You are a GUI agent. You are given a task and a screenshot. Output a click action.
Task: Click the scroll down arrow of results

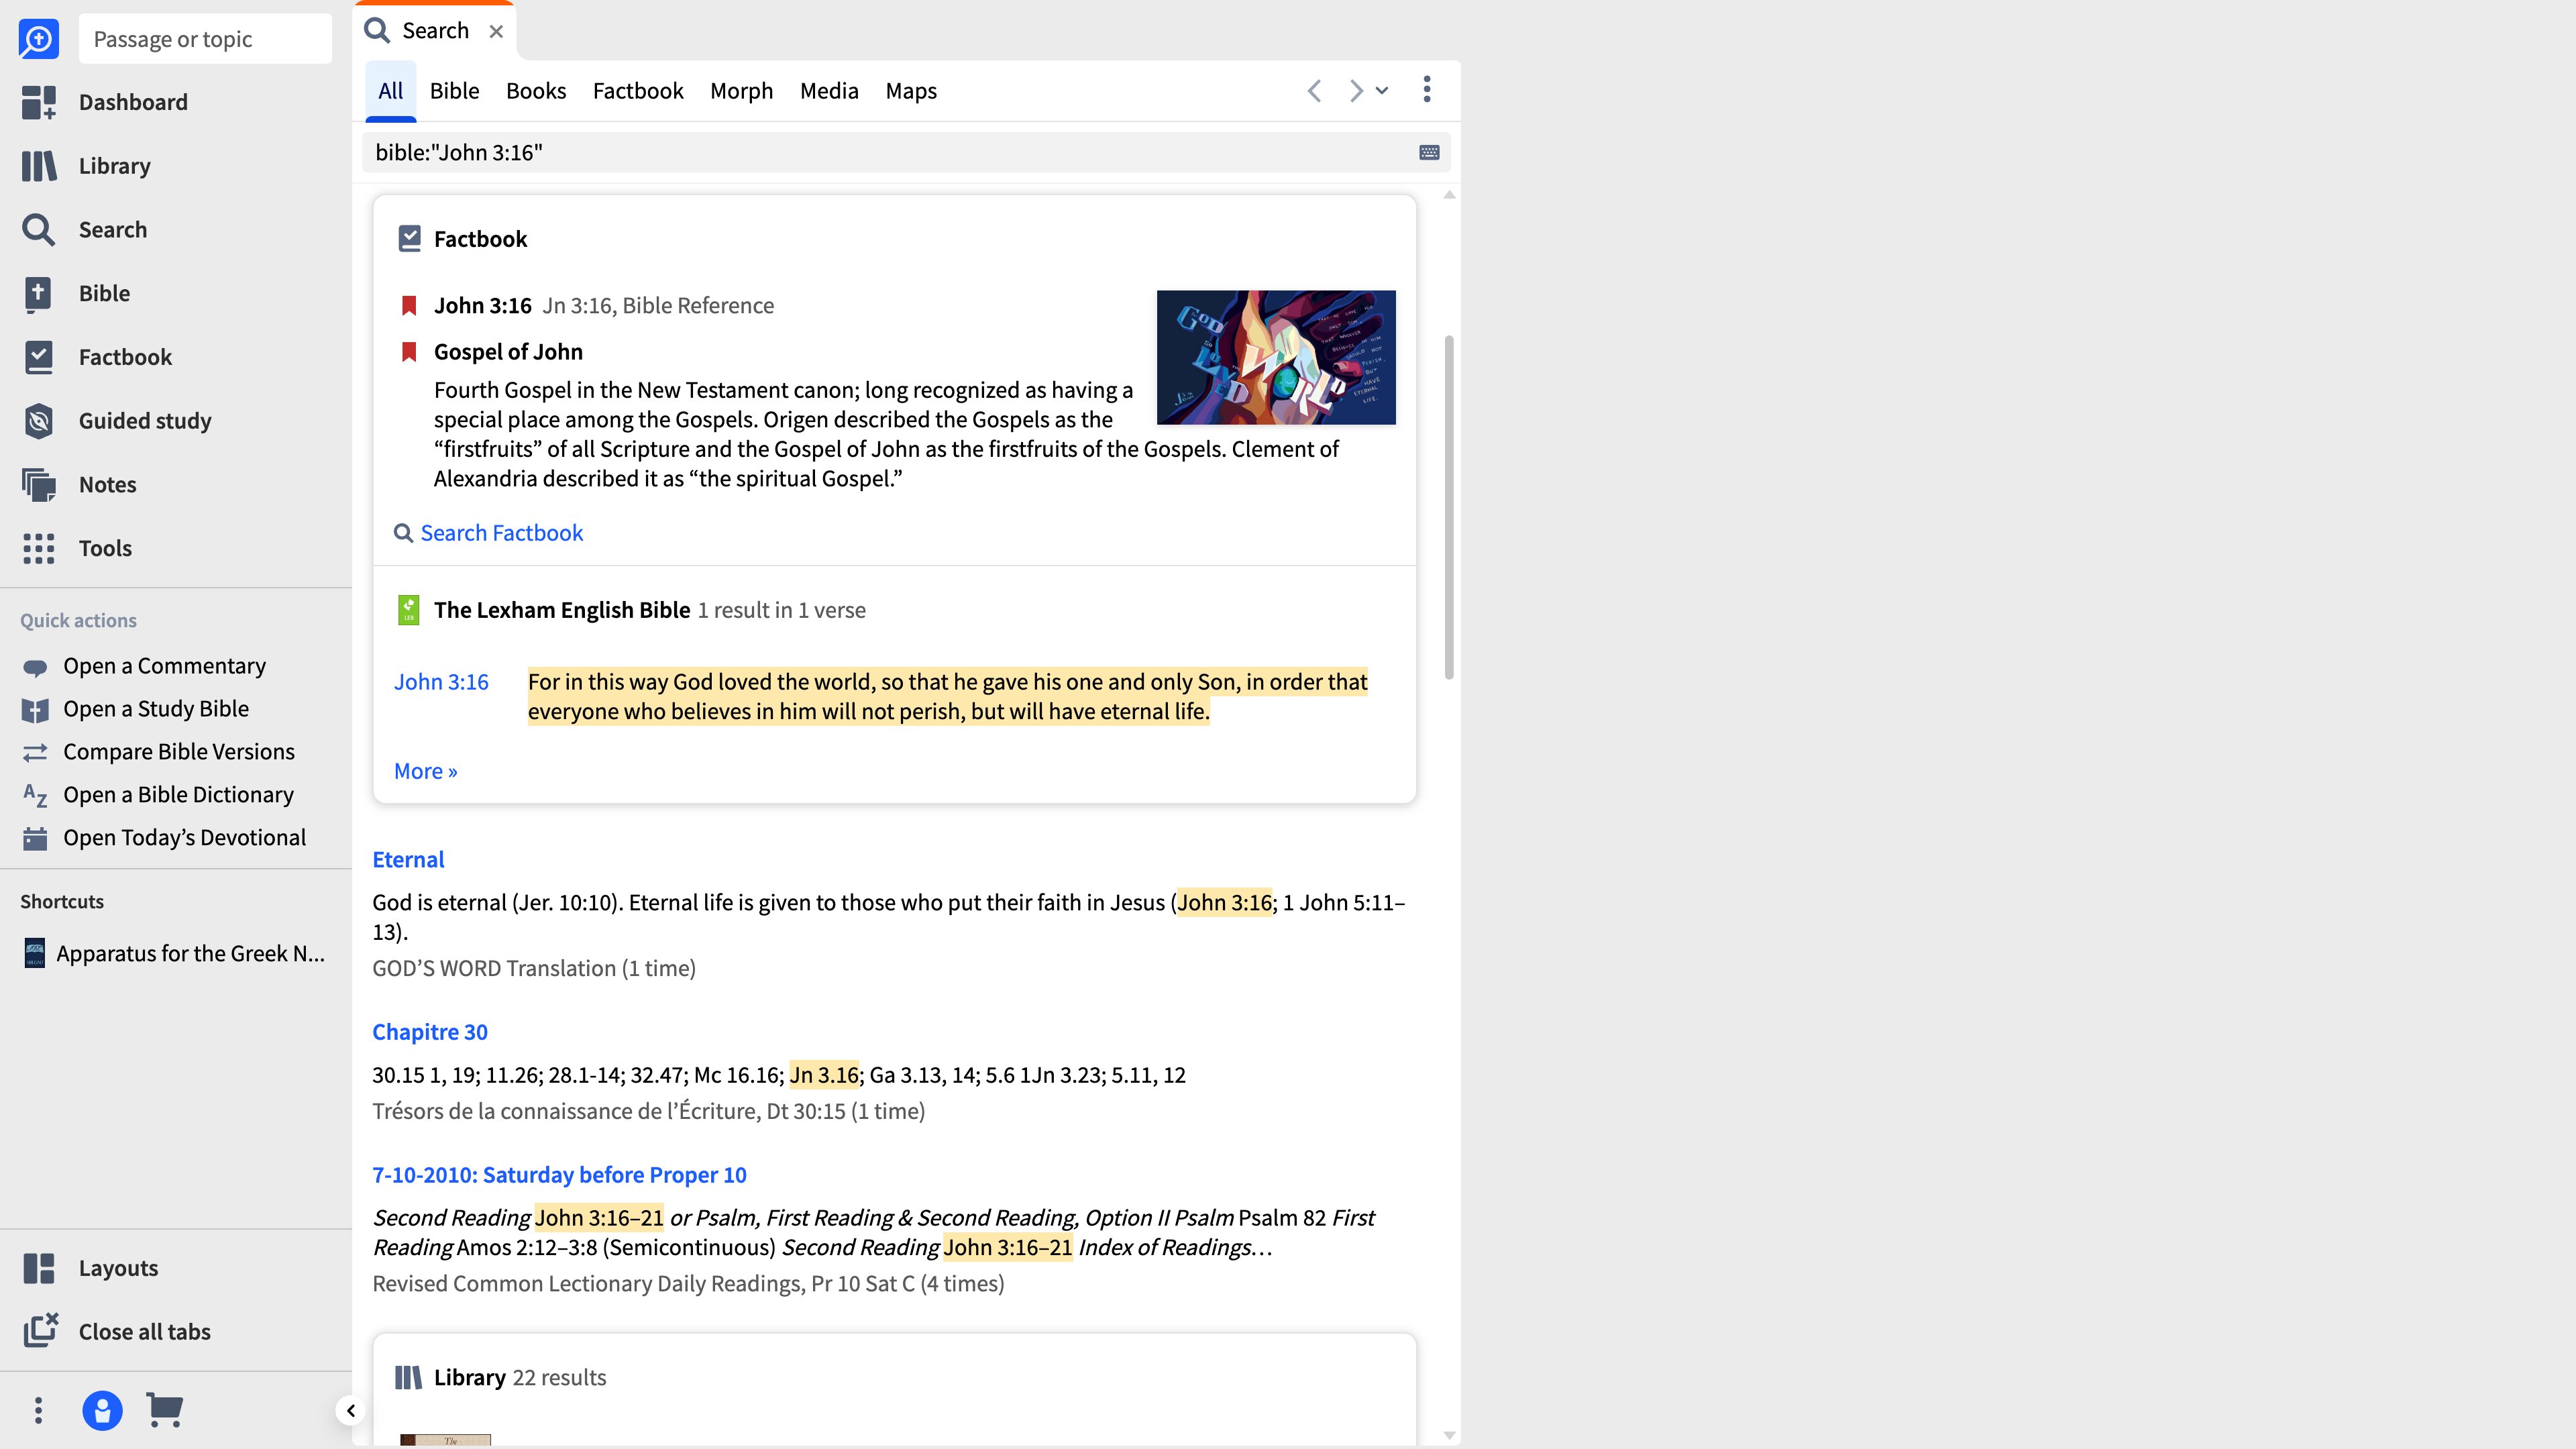tap(1449, 1436)
